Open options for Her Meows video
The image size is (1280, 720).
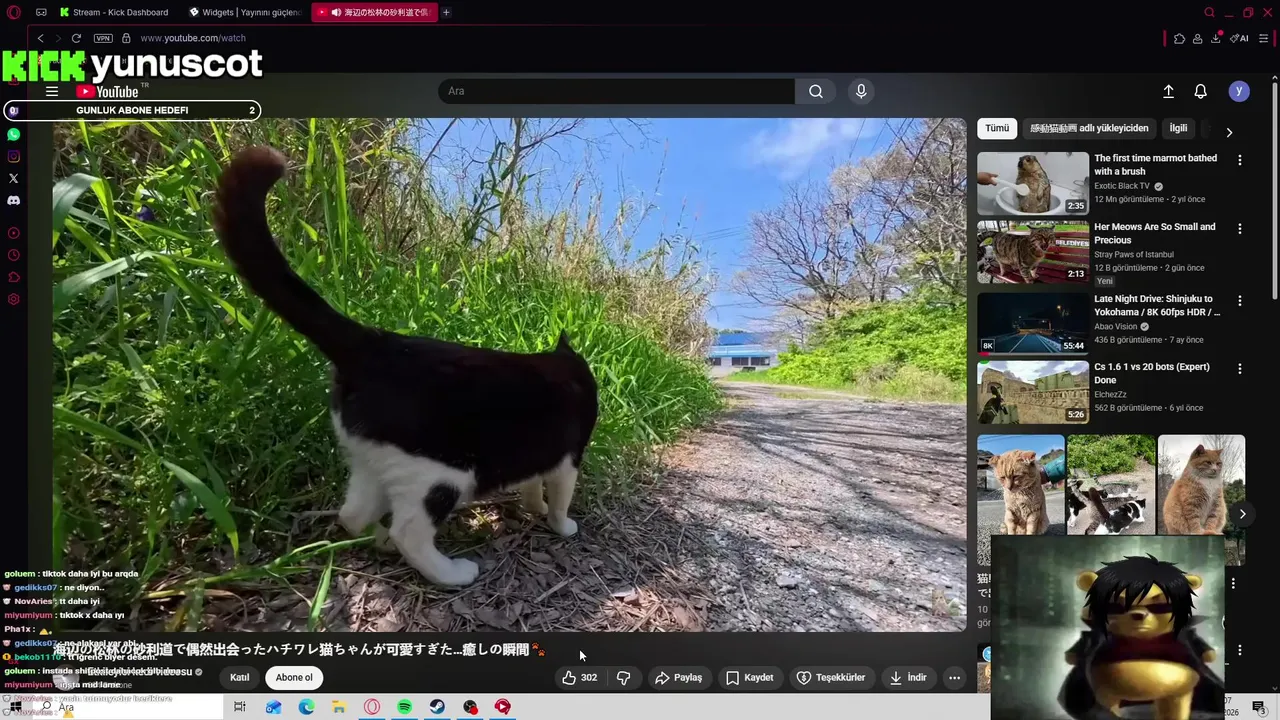(x=1240, y=229)
